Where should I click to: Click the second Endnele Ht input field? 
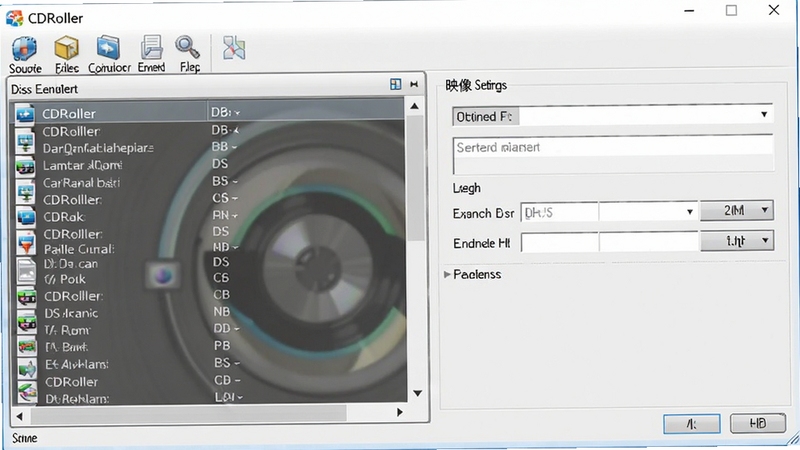[648, 242]
